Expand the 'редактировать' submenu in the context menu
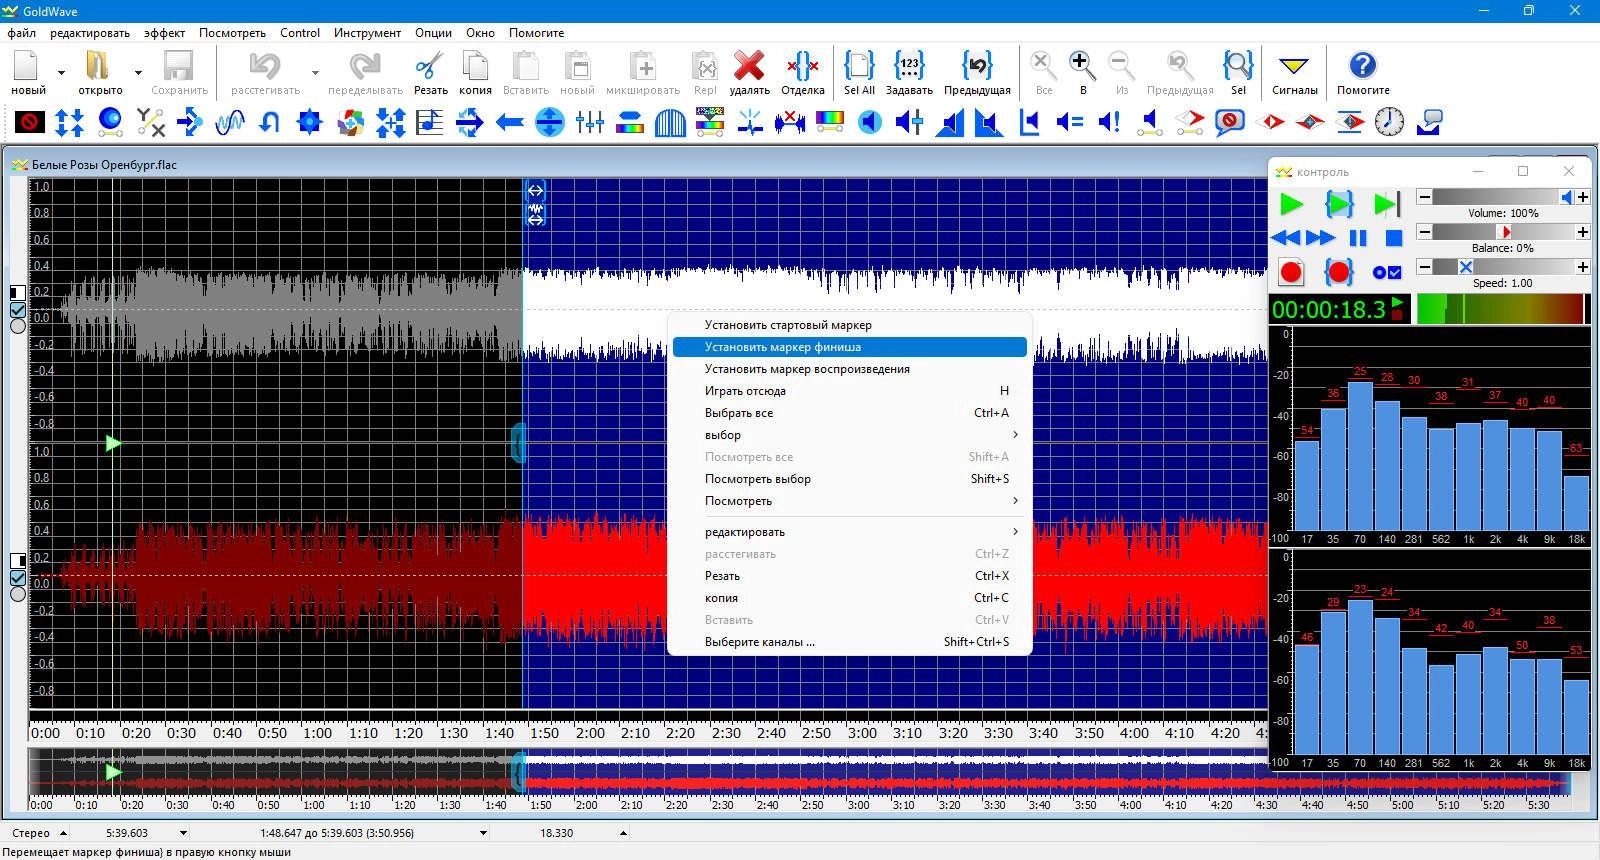This screenshot has width=1600, height=860. (1015, 532)
